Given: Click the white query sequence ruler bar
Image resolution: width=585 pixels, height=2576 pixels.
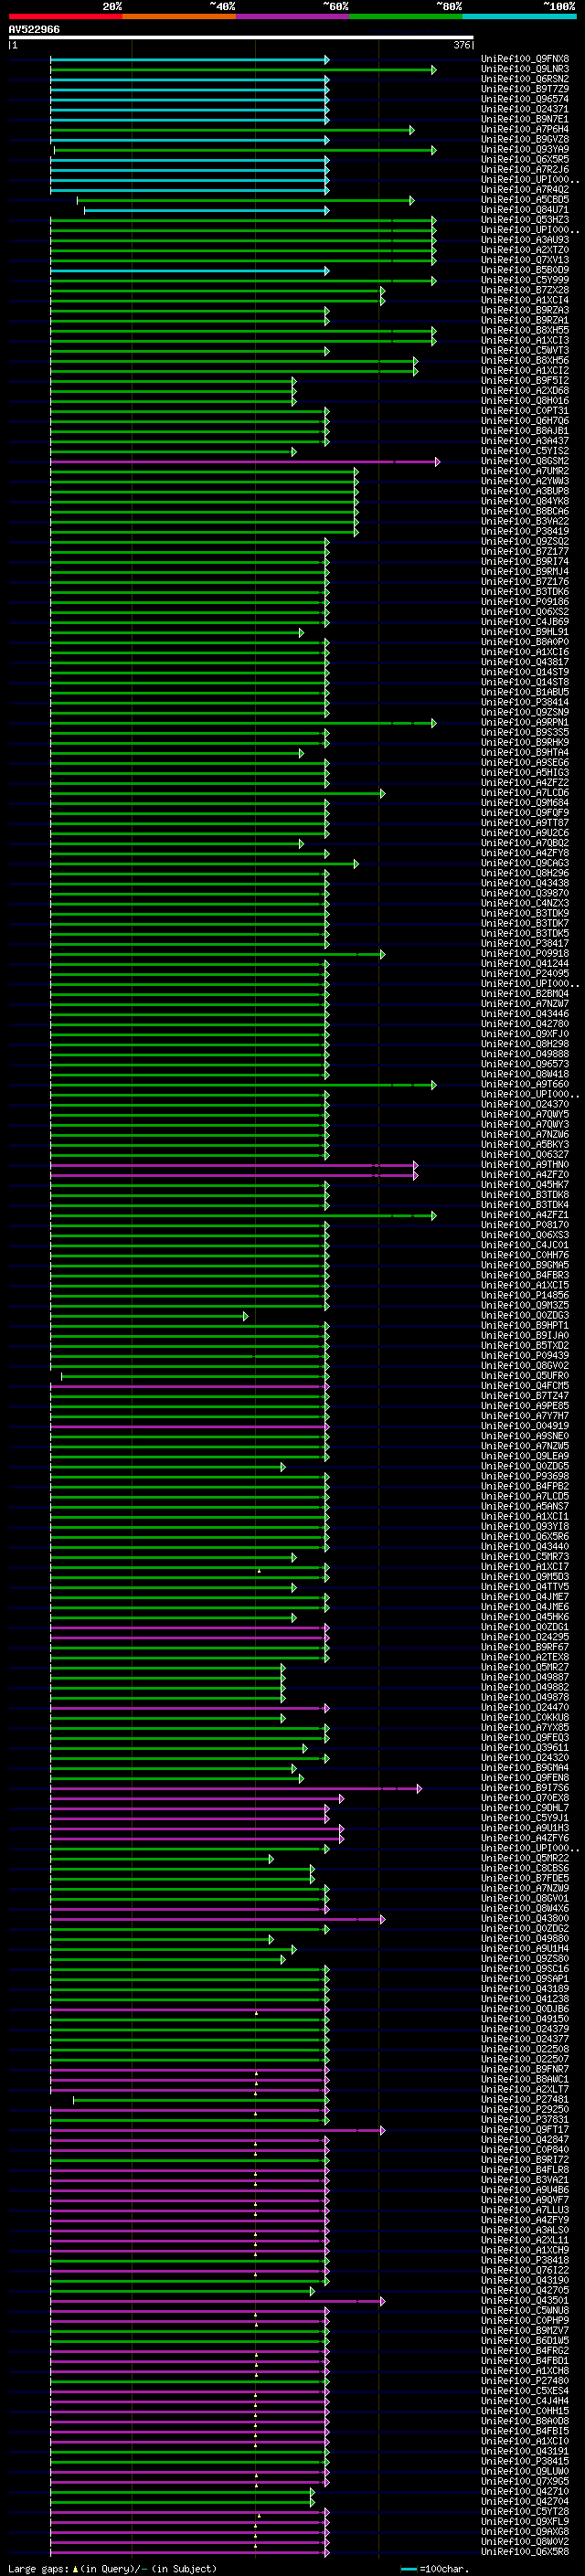Looking at the screenshot, I should [241, 37].
